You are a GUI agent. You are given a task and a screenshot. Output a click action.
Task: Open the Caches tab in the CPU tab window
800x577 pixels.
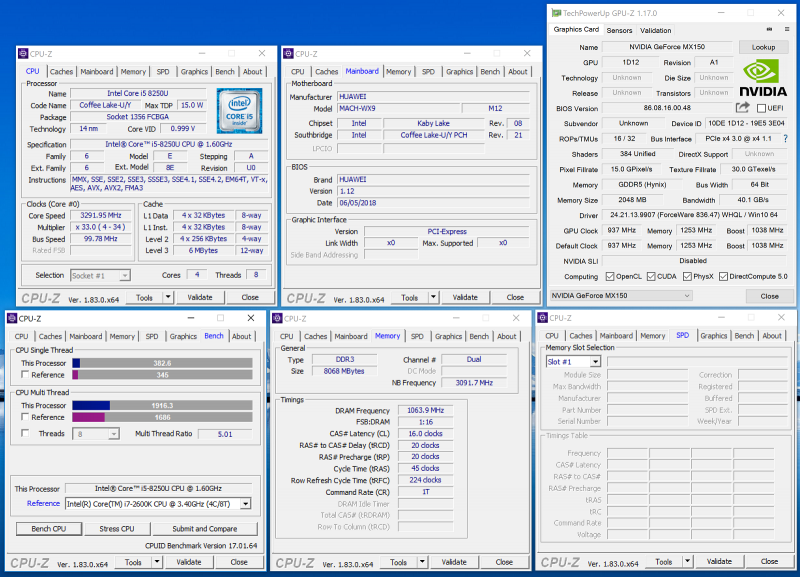pos(61,71)
